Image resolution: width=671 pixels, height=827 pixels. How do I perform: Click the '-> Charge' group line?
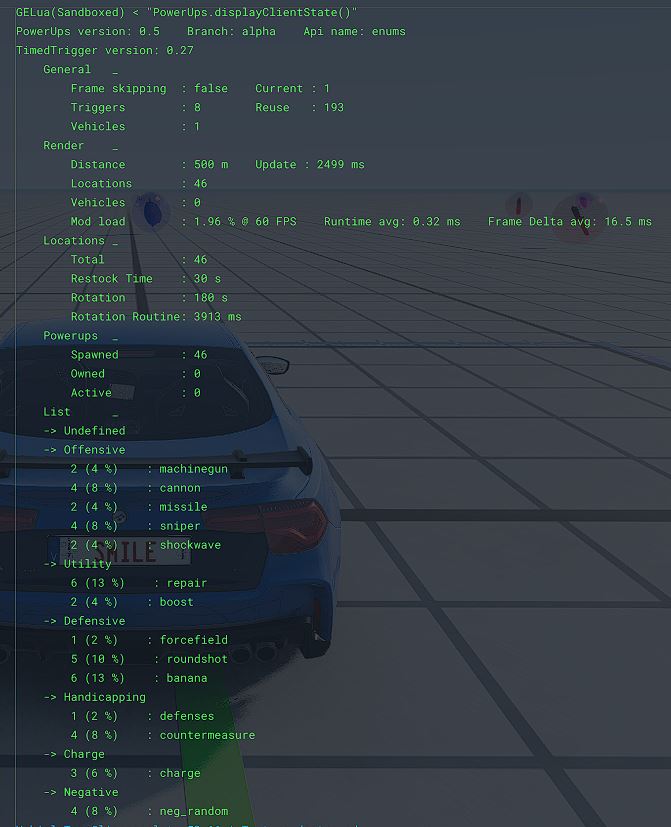[74, 754]
